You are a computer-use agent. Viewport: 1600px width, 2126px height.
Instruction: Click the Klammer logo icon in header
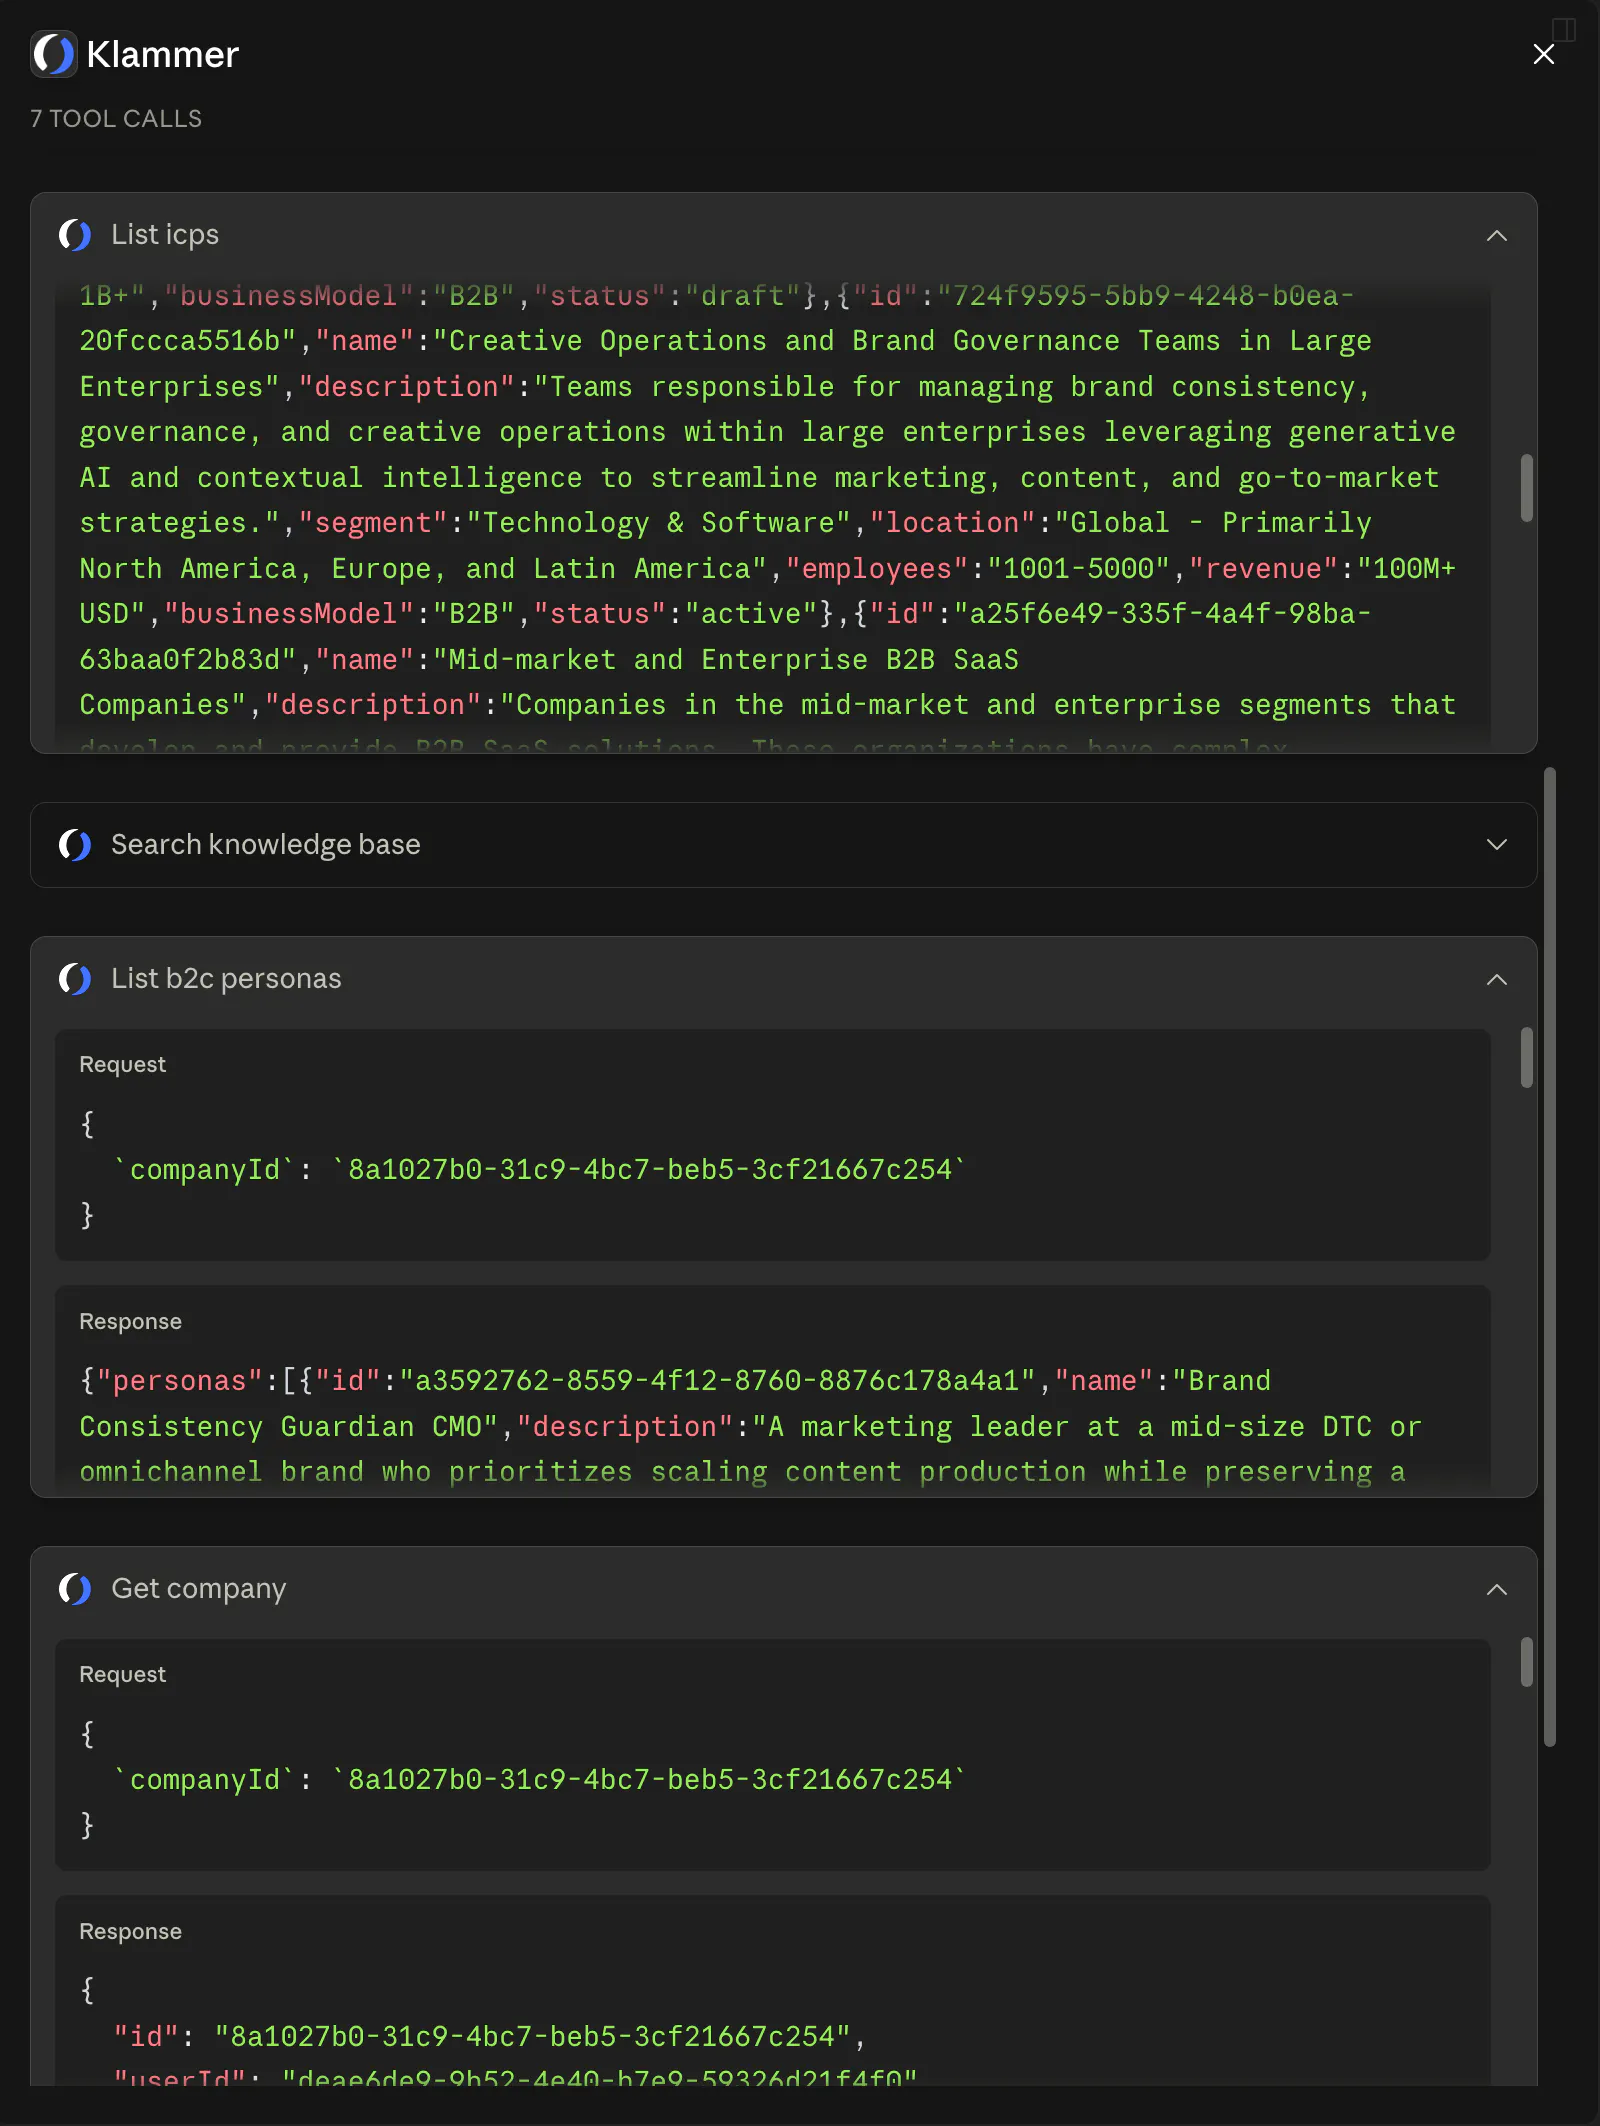click(x=54, y=54)
